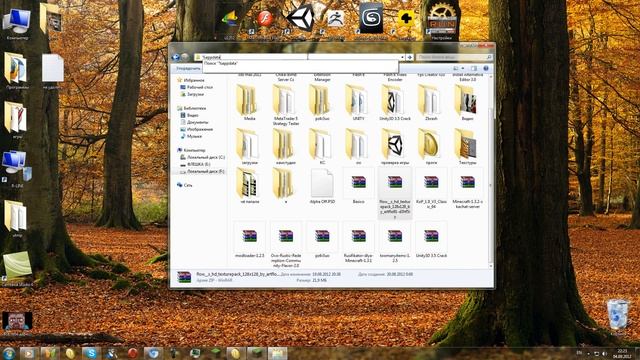Open the Explorer help icon
This screenshot has width=640, height=360.
[486, 69]
